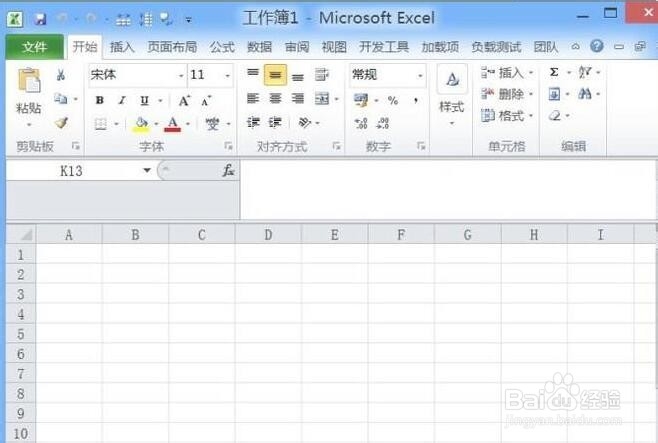
Task: Switch to the 公式 tab
Action: pos(222,47)
